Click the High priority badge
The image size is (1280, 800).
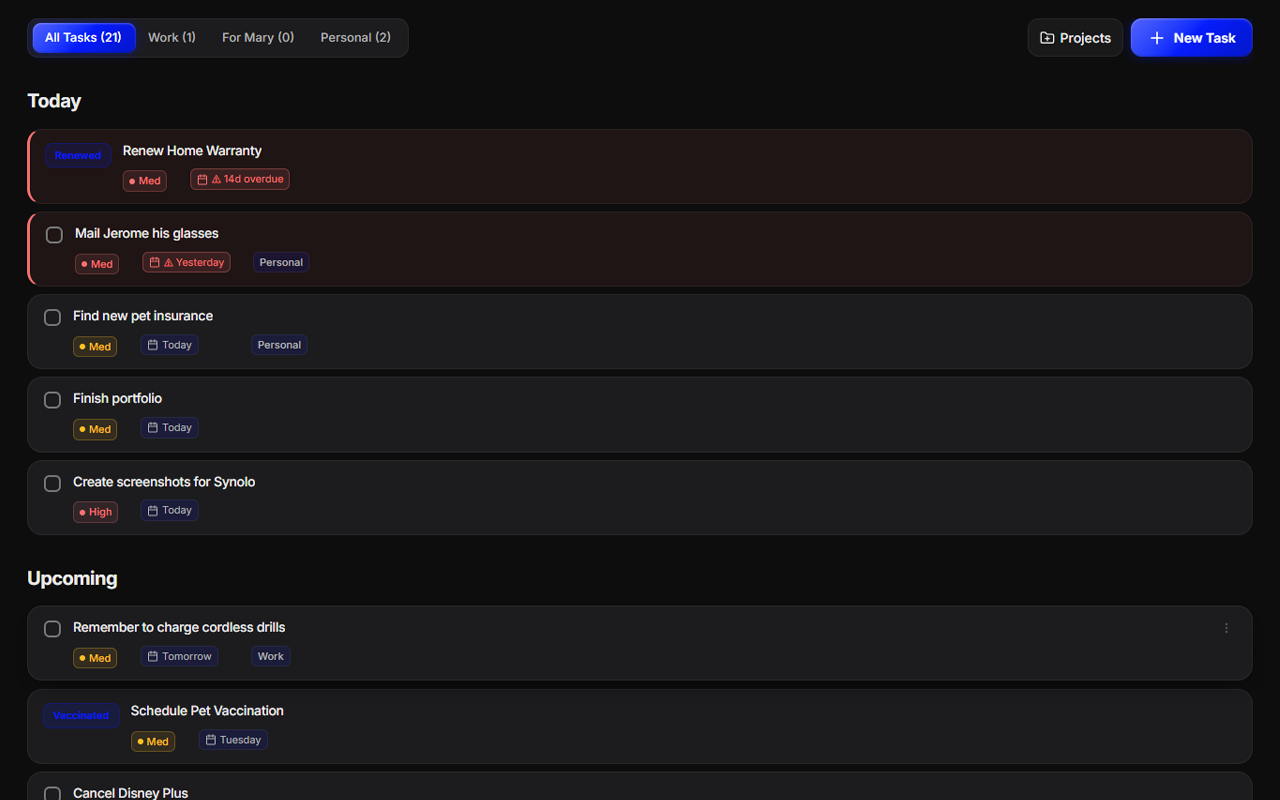[95, 512]
